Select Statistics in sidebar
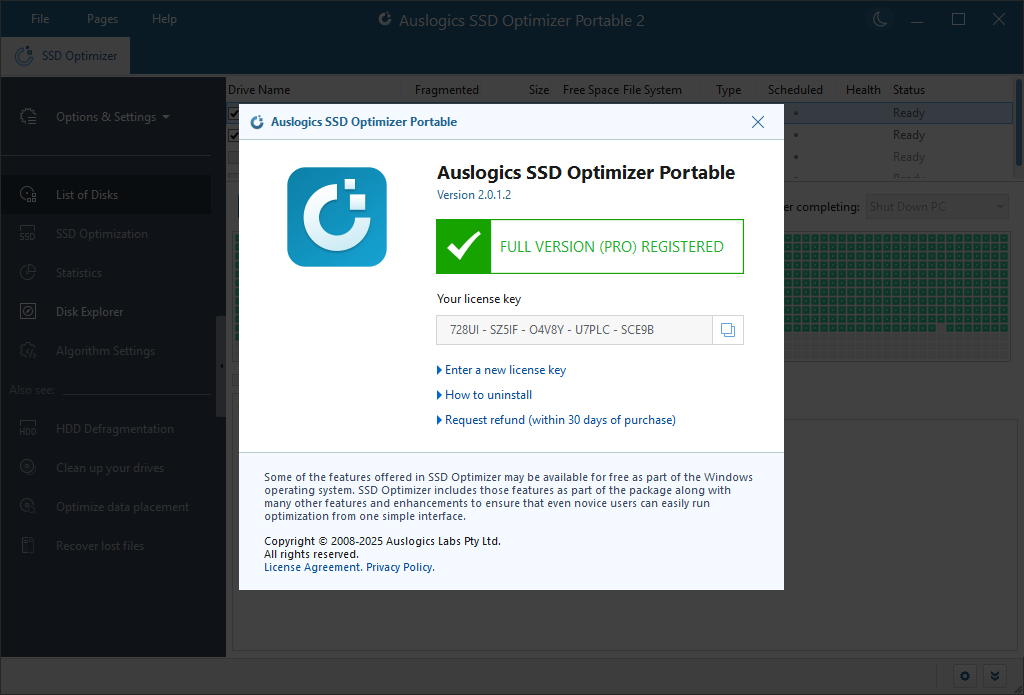The image size is (1024, 695). [x=106, y=272]
